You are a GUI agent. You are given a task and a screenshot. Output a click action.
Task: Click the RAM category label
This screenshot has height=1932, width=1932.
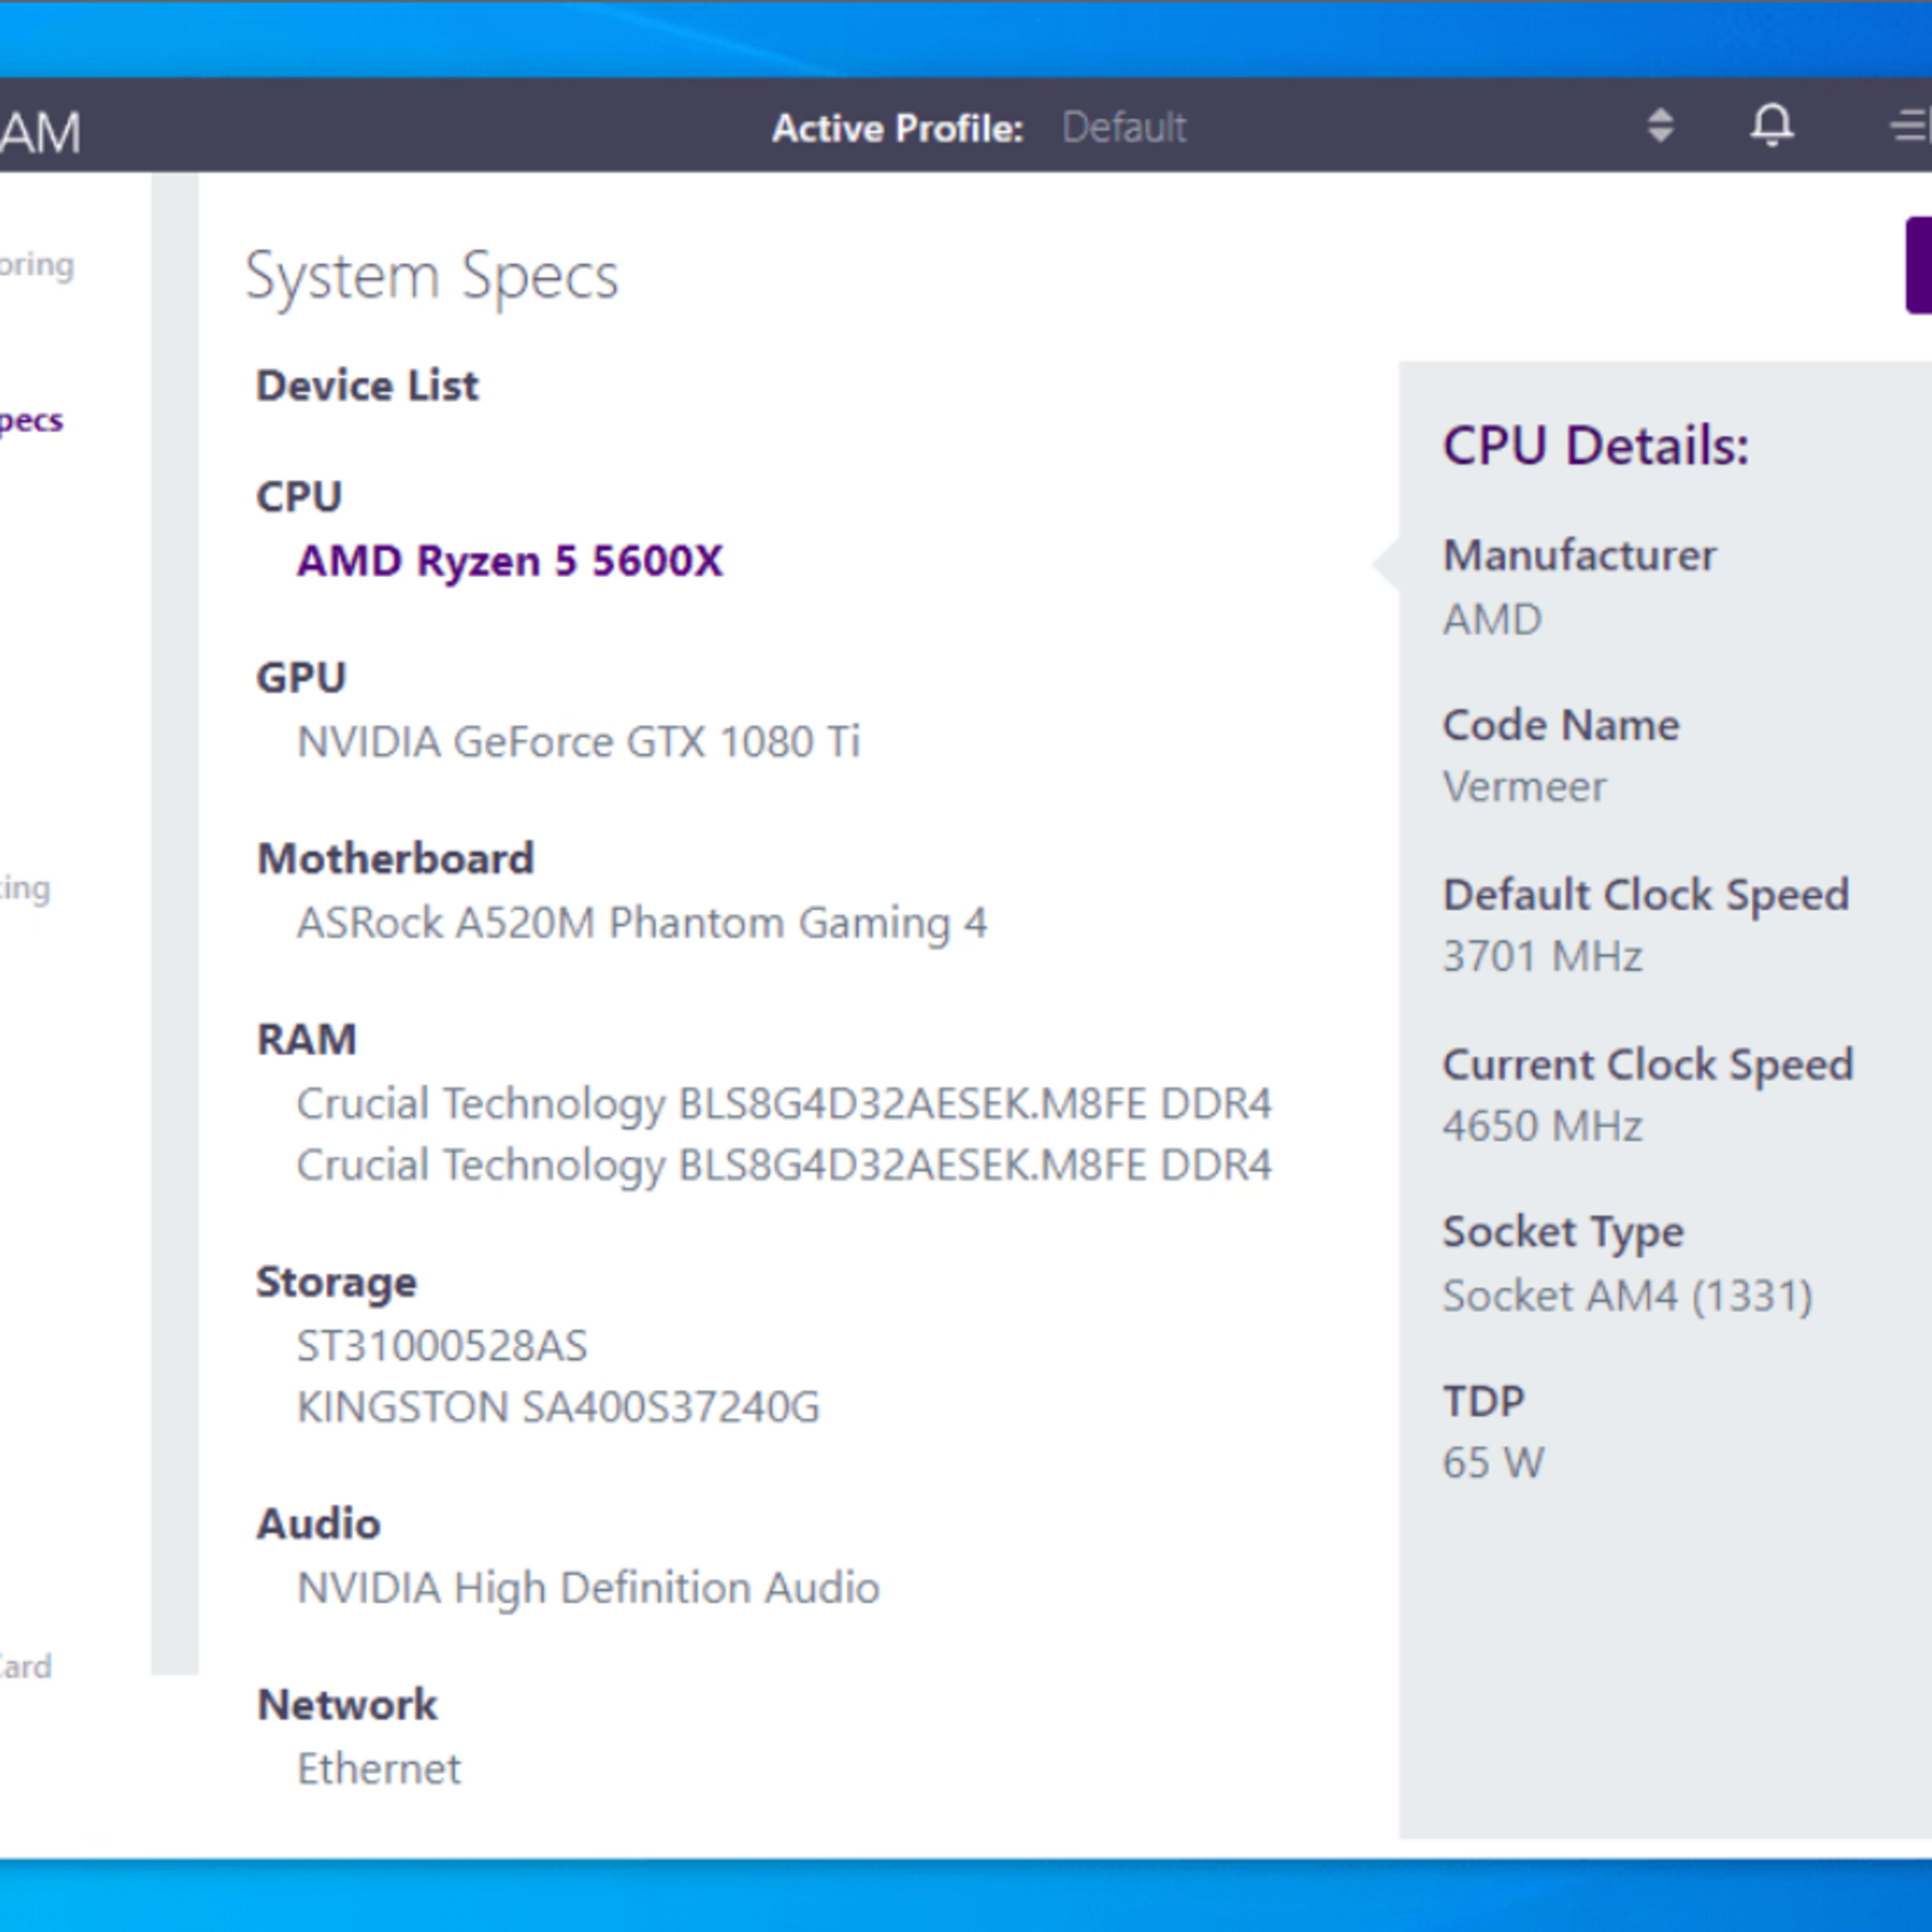[306, 1040]
